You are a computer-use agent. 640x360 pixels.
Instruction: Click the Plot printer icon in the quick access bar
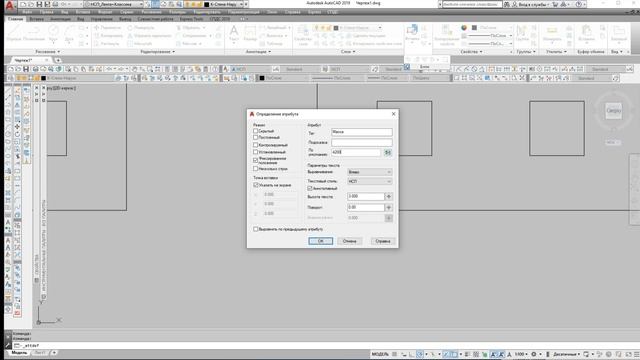point(56,4)
